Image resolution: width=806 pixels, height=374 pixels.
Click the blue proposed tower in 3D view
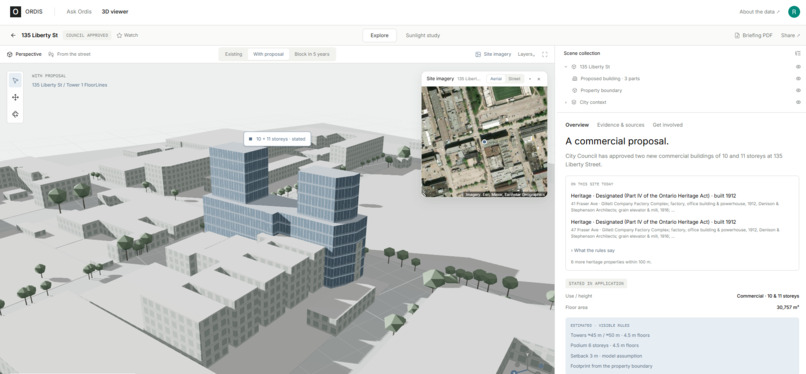(285, 216)
